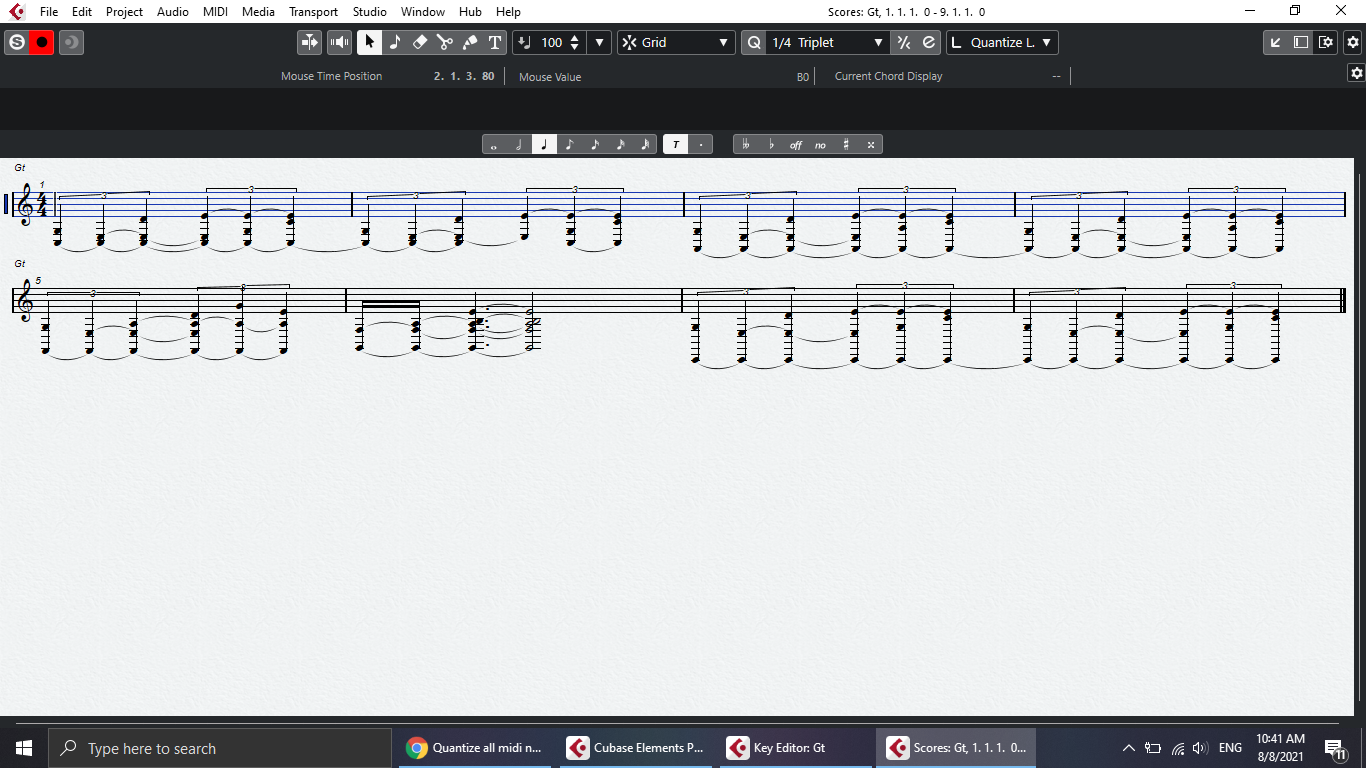This screenshot has height=768, width=1366.
Task: Open the MIDI menu
Action: click(214, 11)
